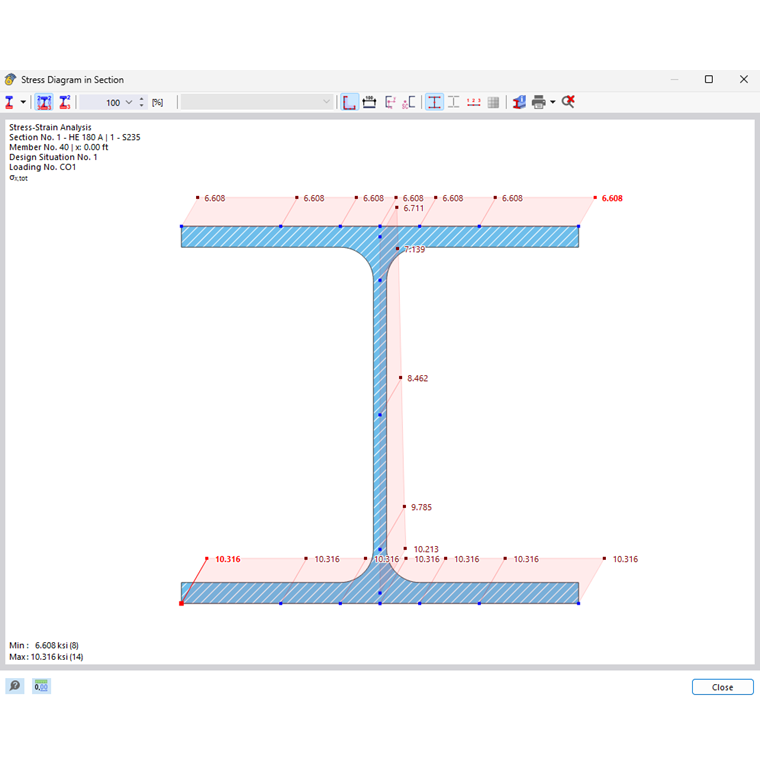Click the Loading No. CO1 text
The image size is (760, 772).
[x=42, y=167]
